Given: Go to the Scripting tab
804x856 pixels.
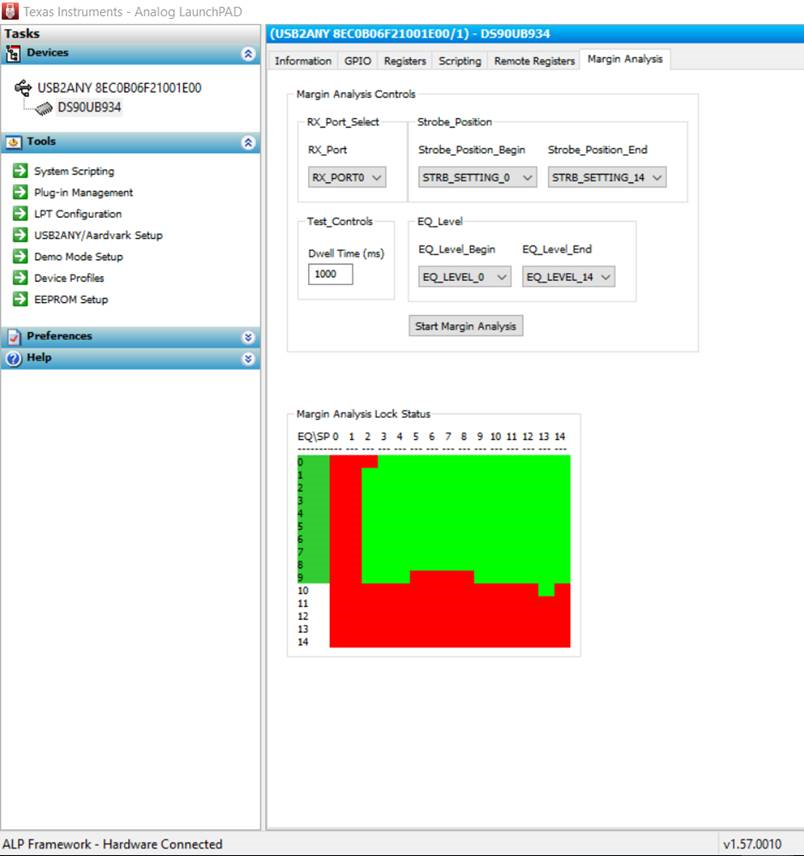Looking at the screenshot, I should tap(460, 61).
